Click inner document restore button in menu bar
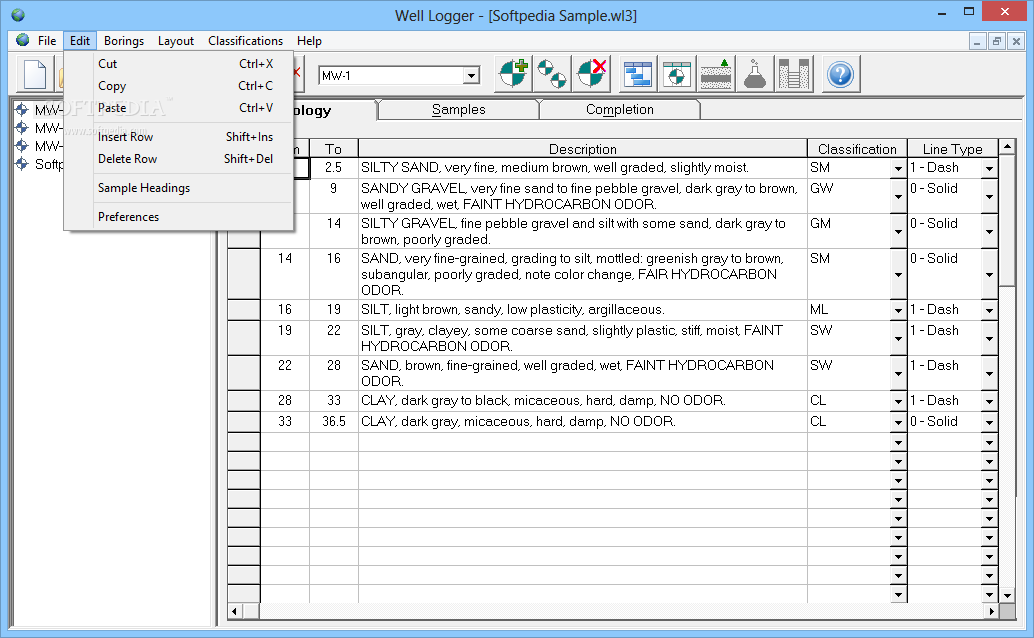 point(996,42)
